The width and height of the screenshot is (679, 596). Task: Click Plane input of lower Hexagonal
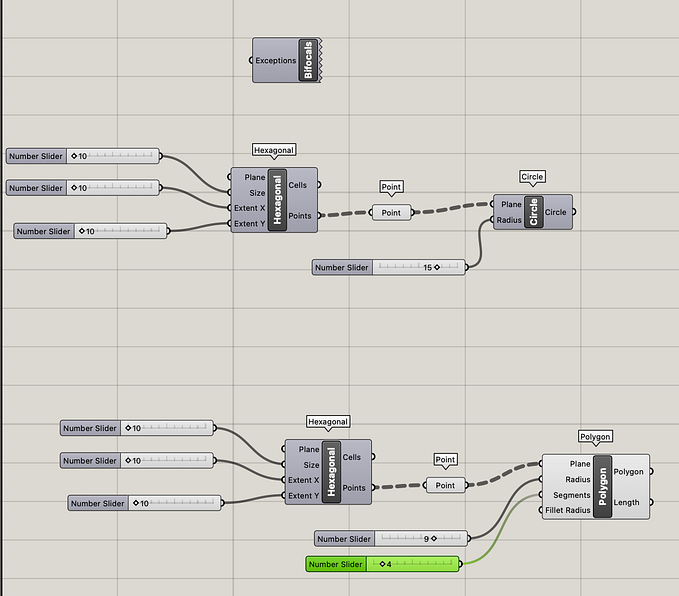coord(309,449)
